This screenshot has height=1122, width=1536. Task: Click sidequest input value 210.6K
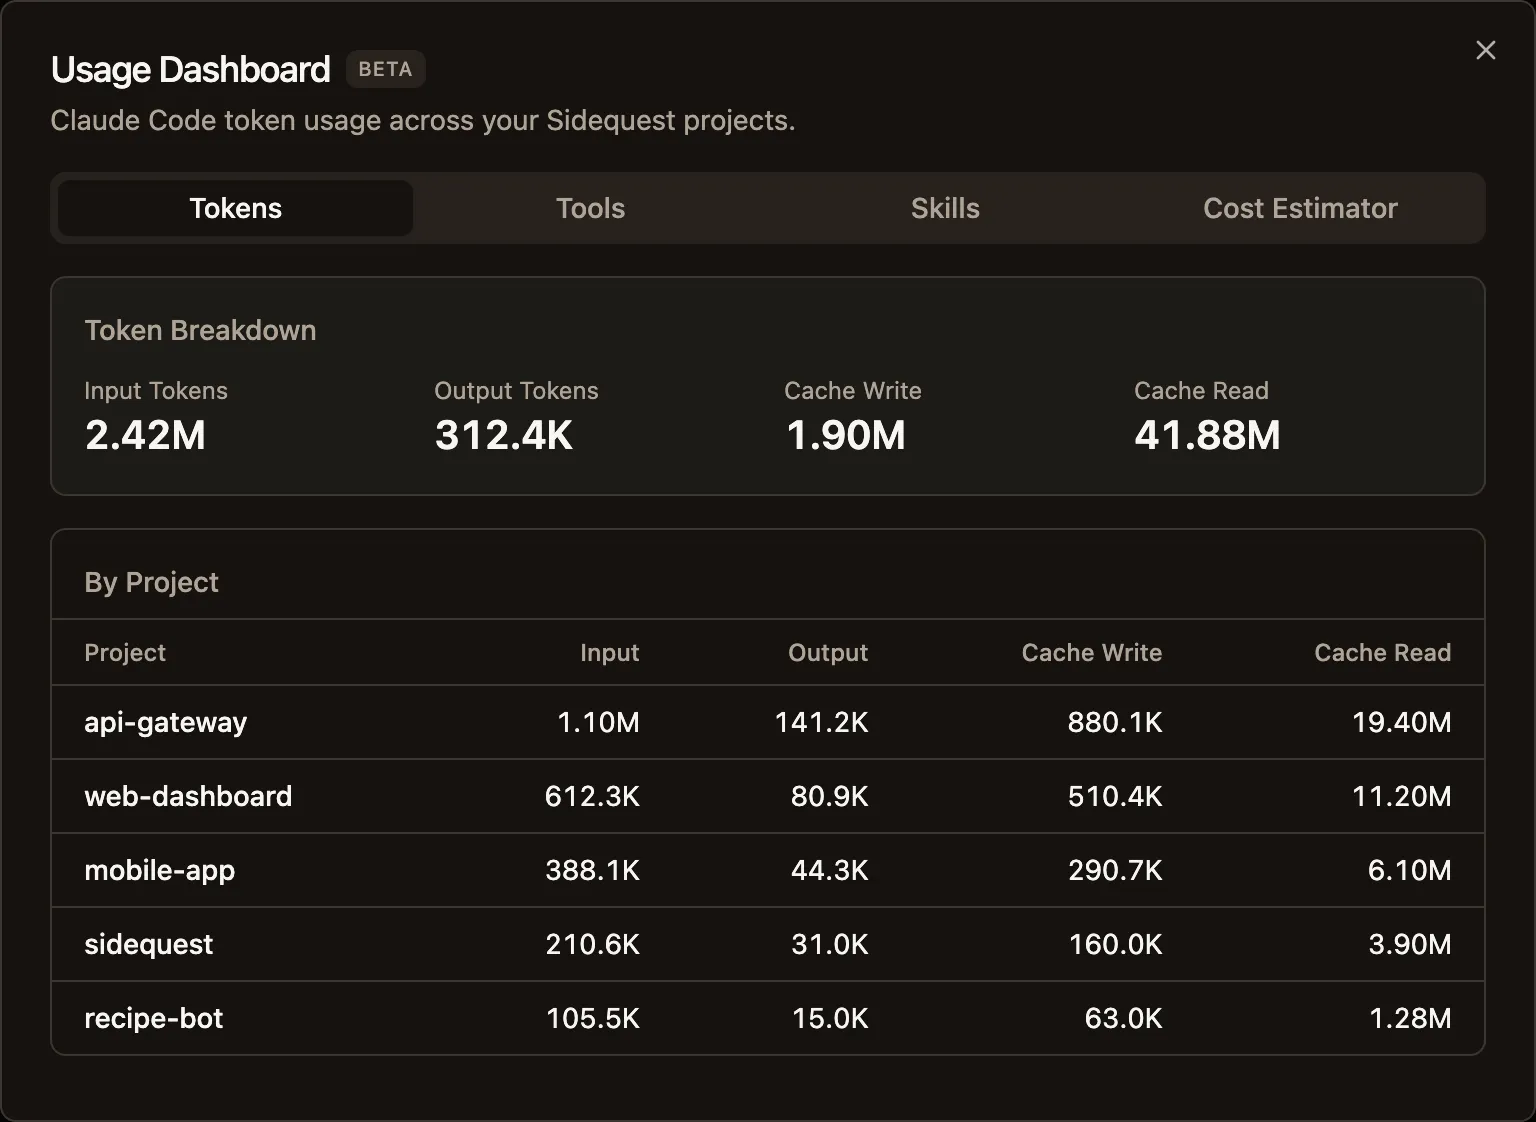point(592,944)
